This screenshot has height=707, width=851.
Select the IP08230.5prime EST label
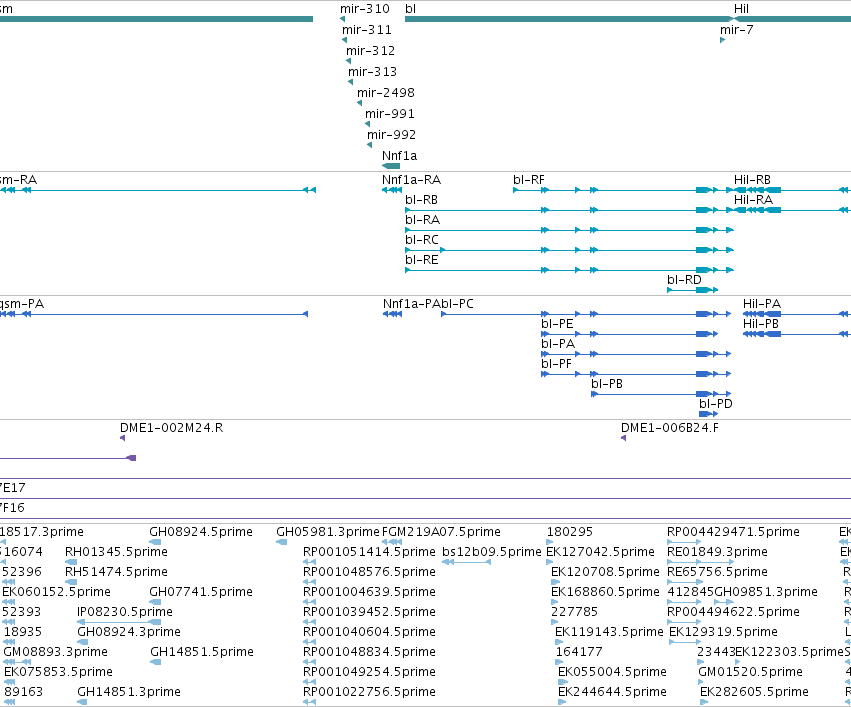pos(125,612)
